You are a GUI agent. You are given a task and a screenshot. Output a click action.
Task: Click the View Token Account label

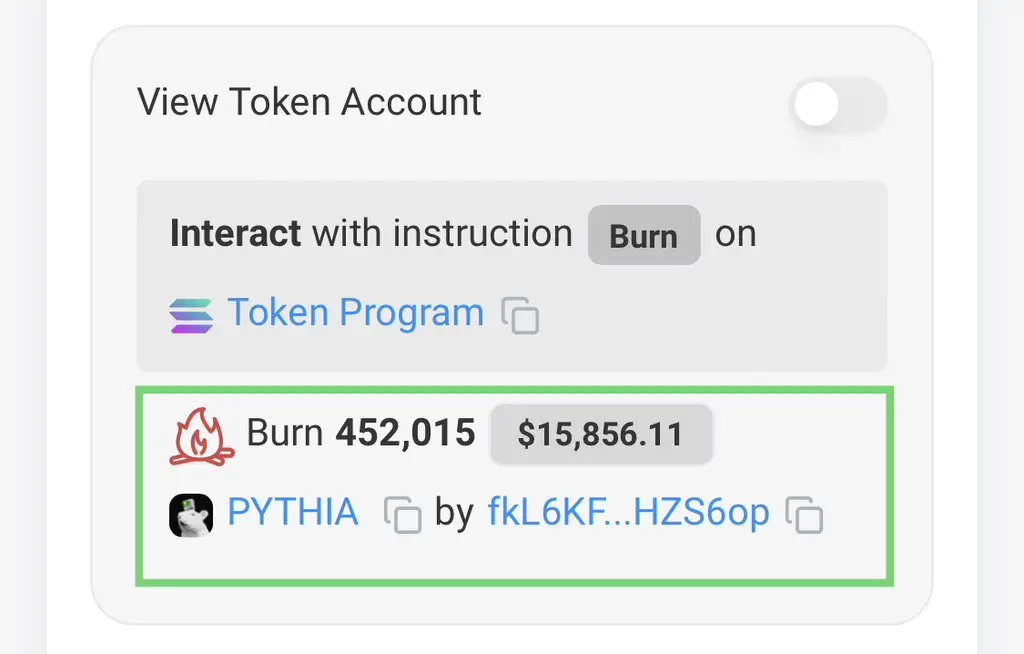click(x=309, y=102)
